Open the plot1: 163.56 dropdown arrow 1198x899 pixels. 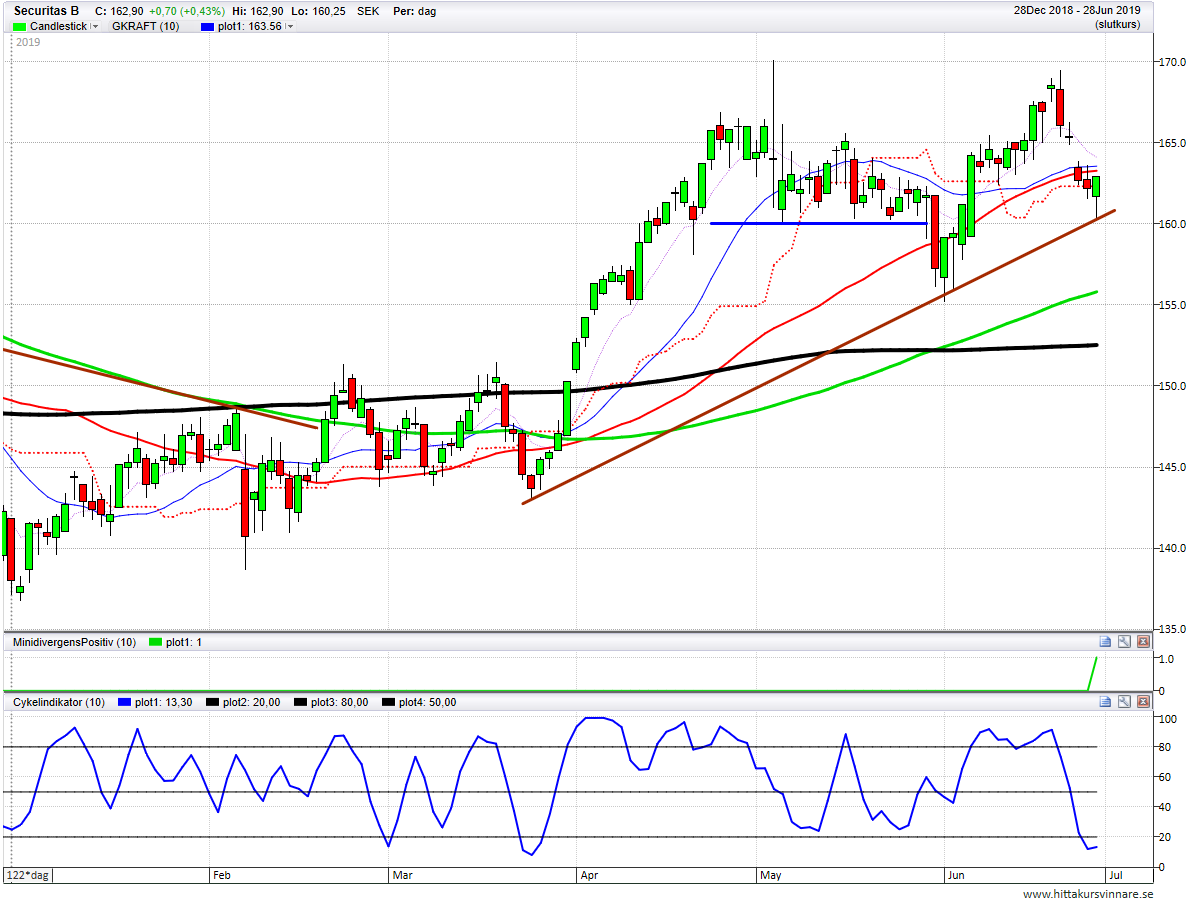click(290, 27)
